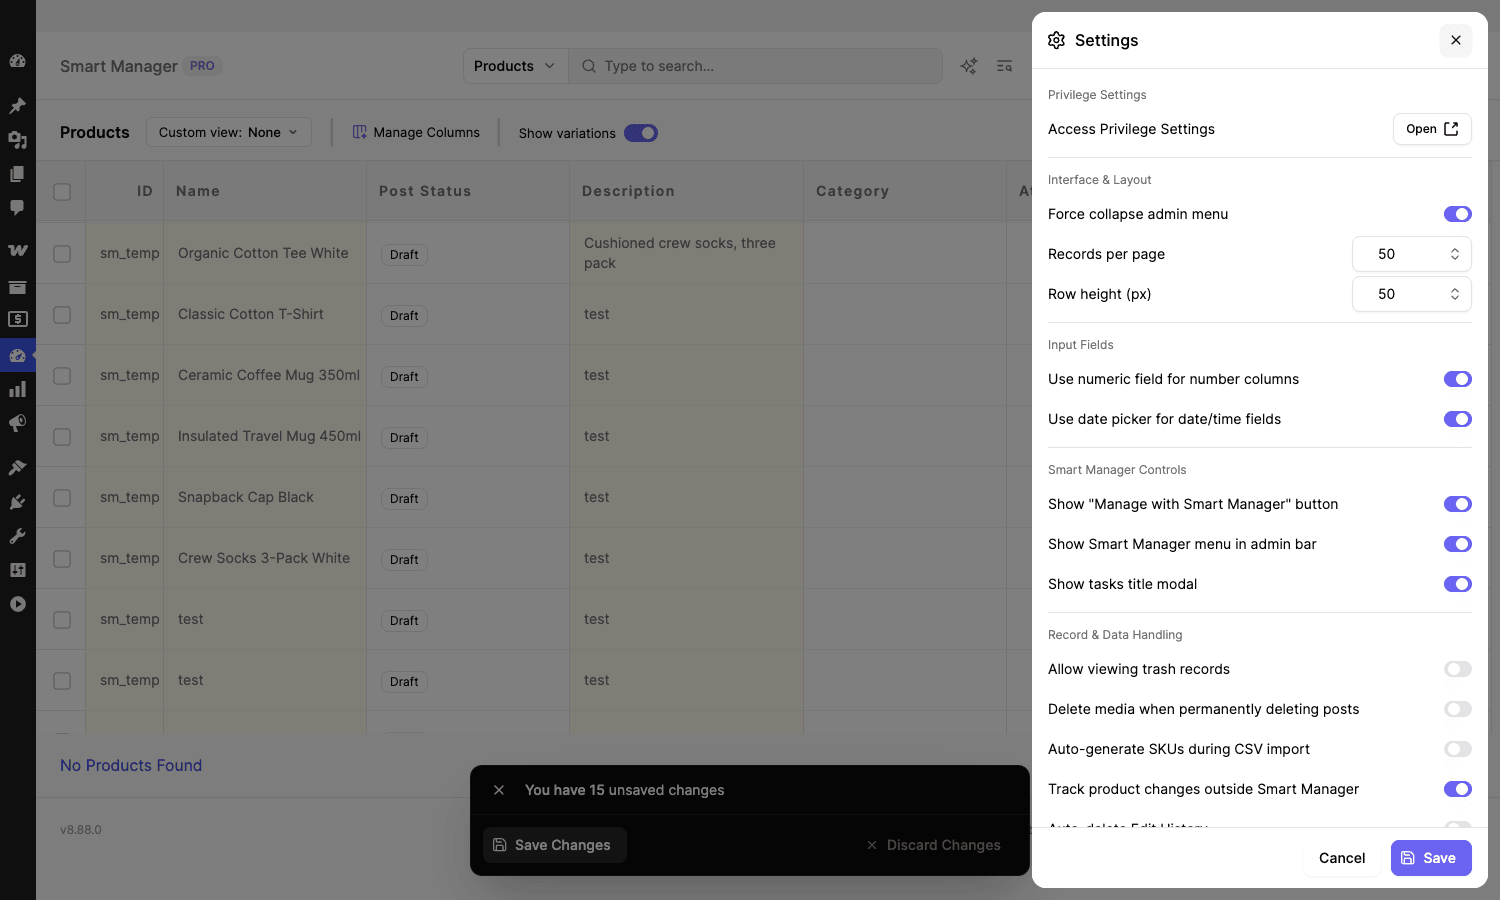Click the Manage Columns button
This screenshot has width=1500, height=900.
click(417, 132)
